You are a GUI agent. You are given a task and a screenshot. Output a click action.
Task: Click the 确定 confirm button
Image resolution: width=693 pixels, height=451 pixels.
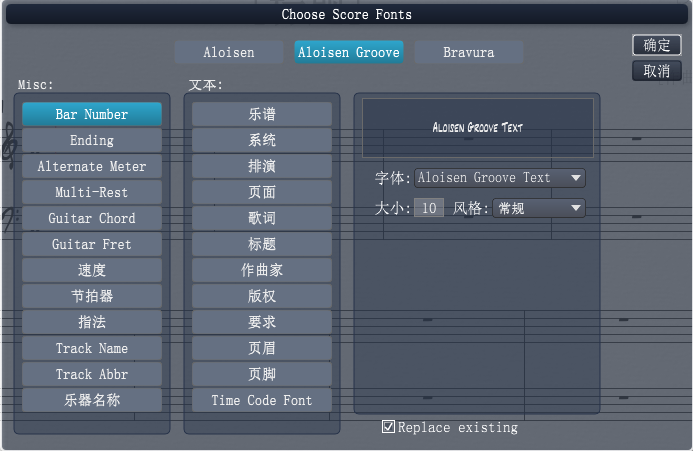coord(656,45)
